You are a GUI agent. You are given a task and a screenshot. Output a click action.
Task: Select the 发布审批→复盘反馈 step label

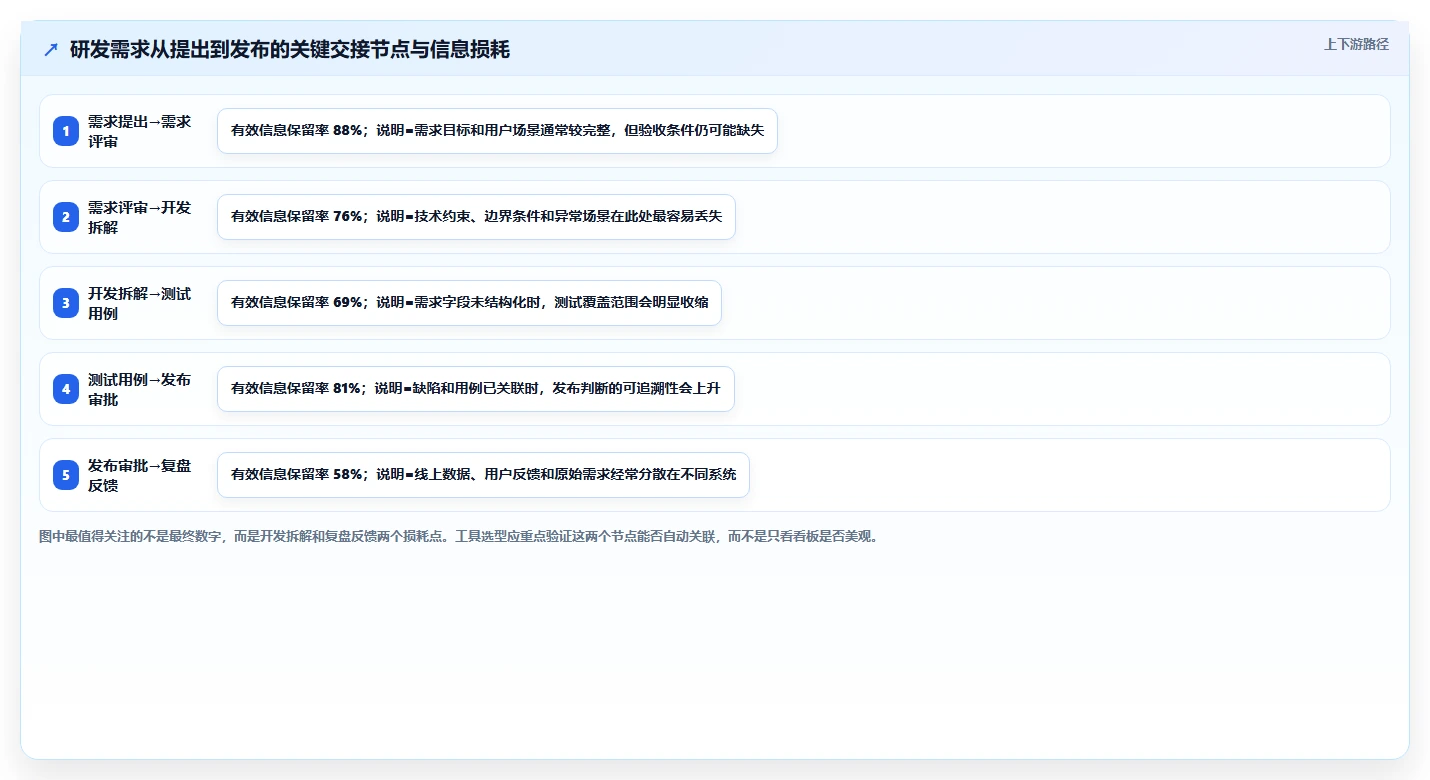(x=139, y=475)
